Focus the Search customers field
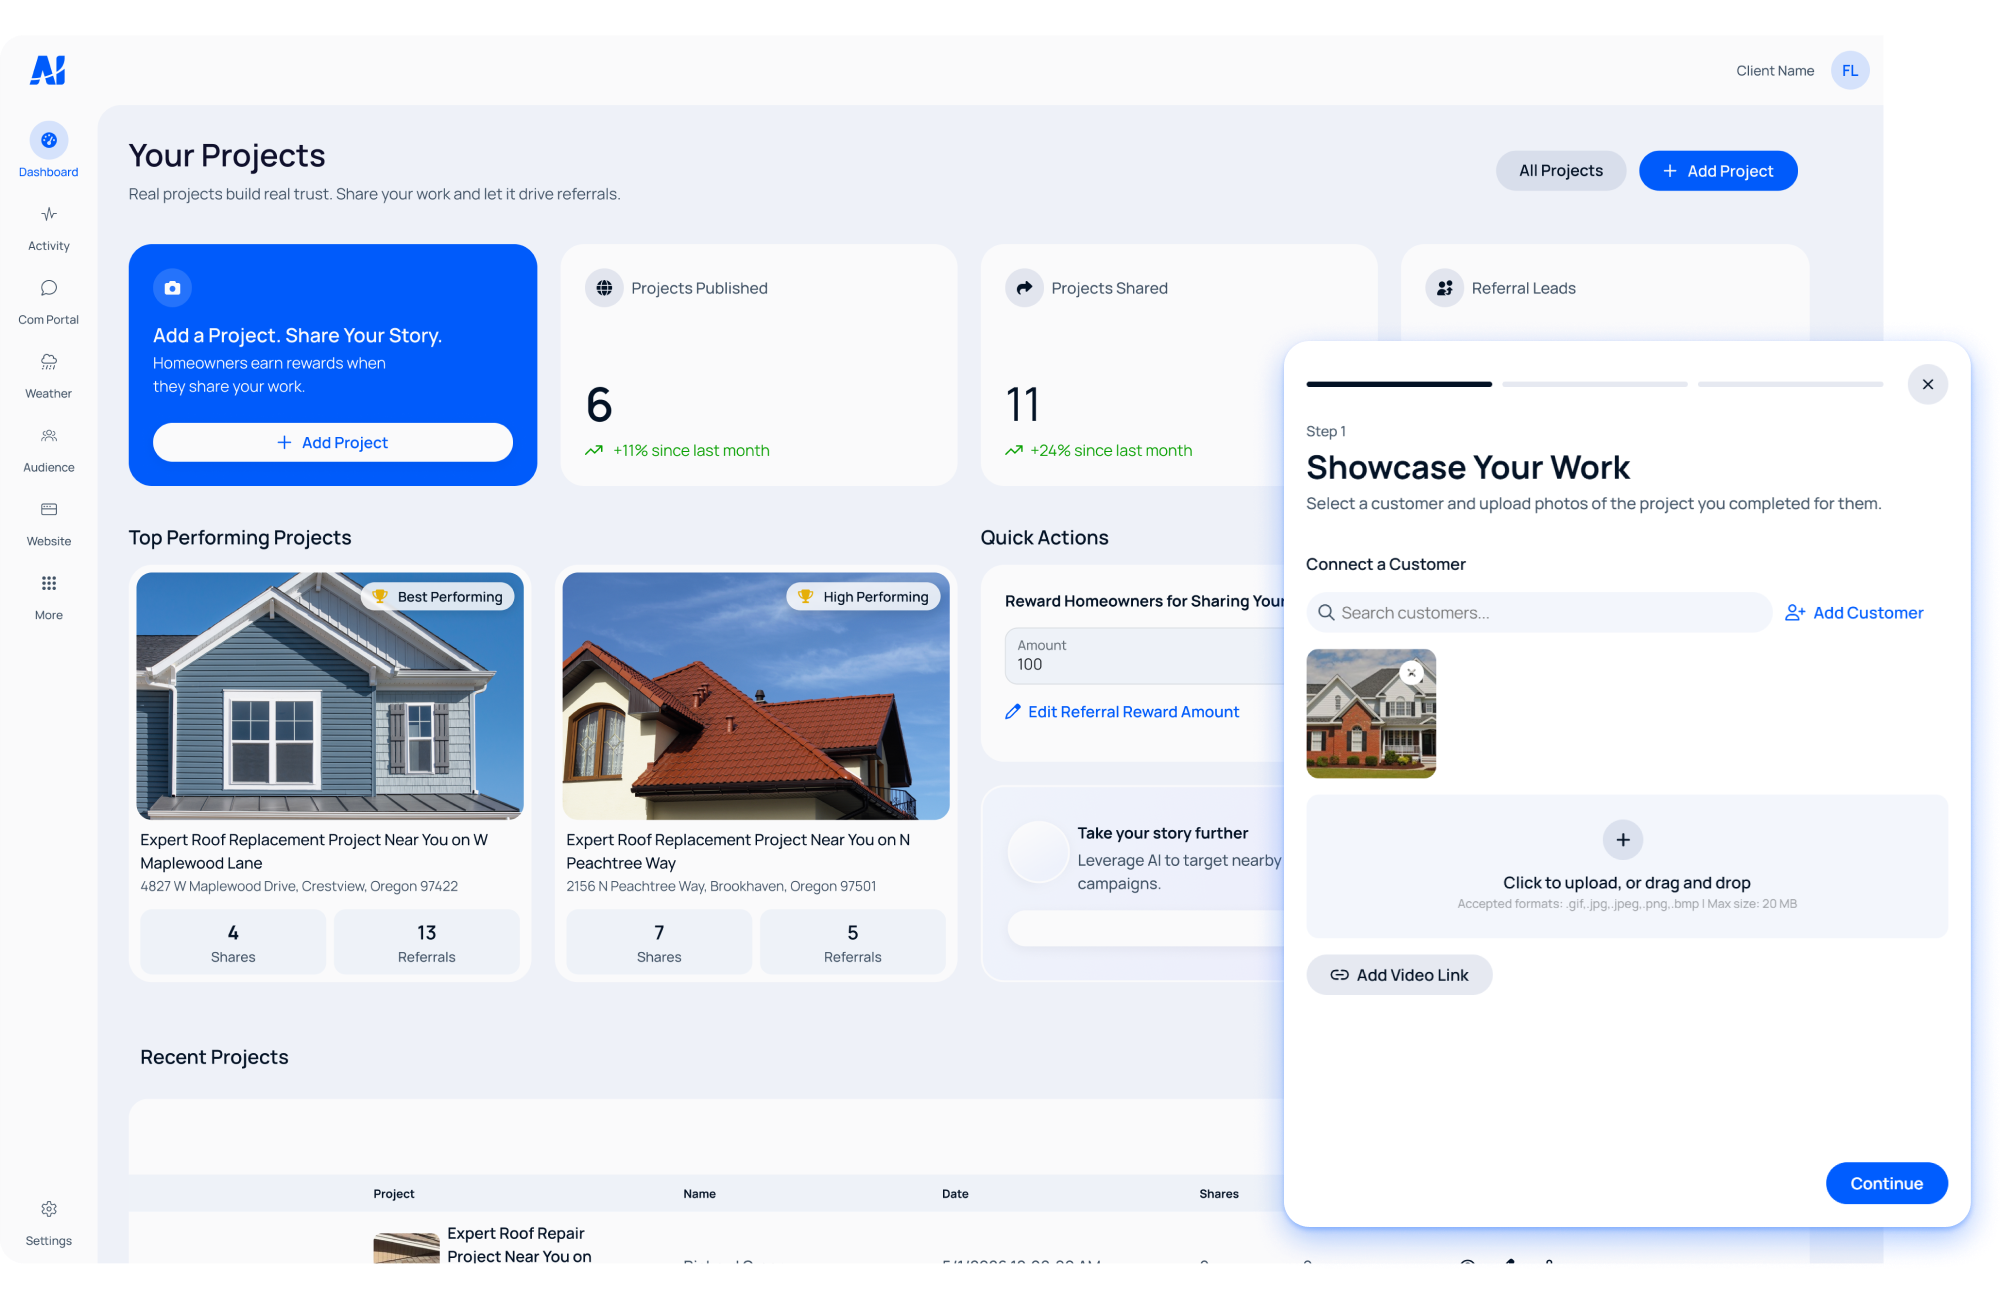Viewport: 2000px width, 1299px height. tap(1538, 612)
